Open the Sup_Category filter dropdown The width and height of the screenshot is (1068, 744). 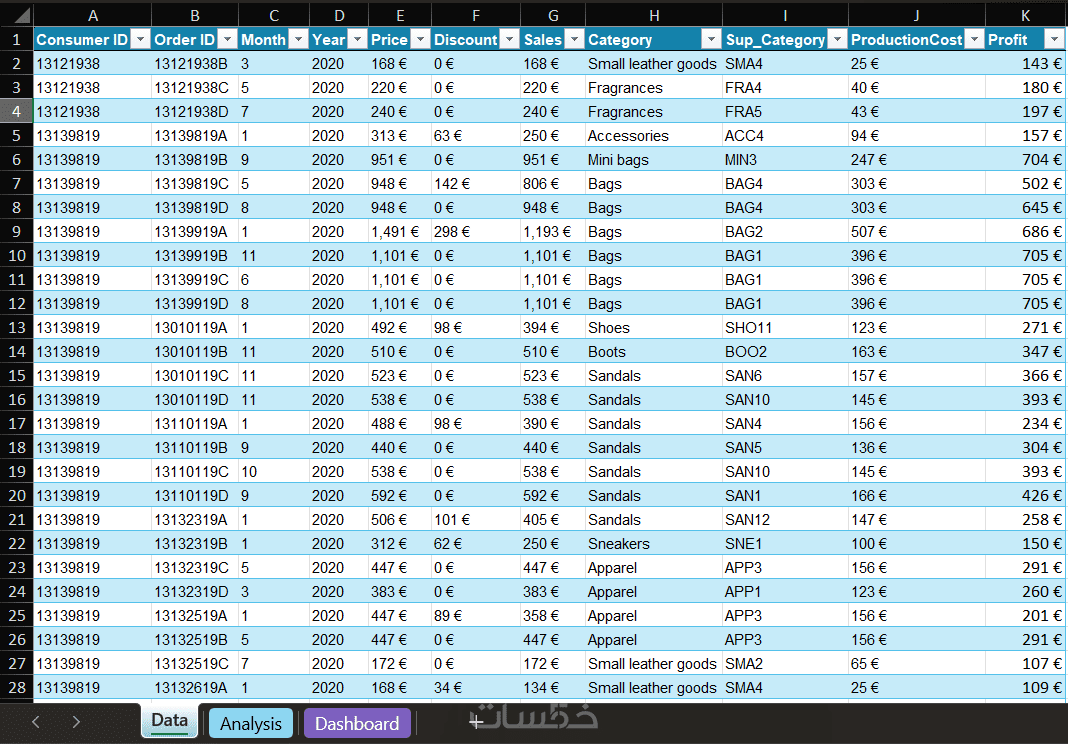pos(837,40)
